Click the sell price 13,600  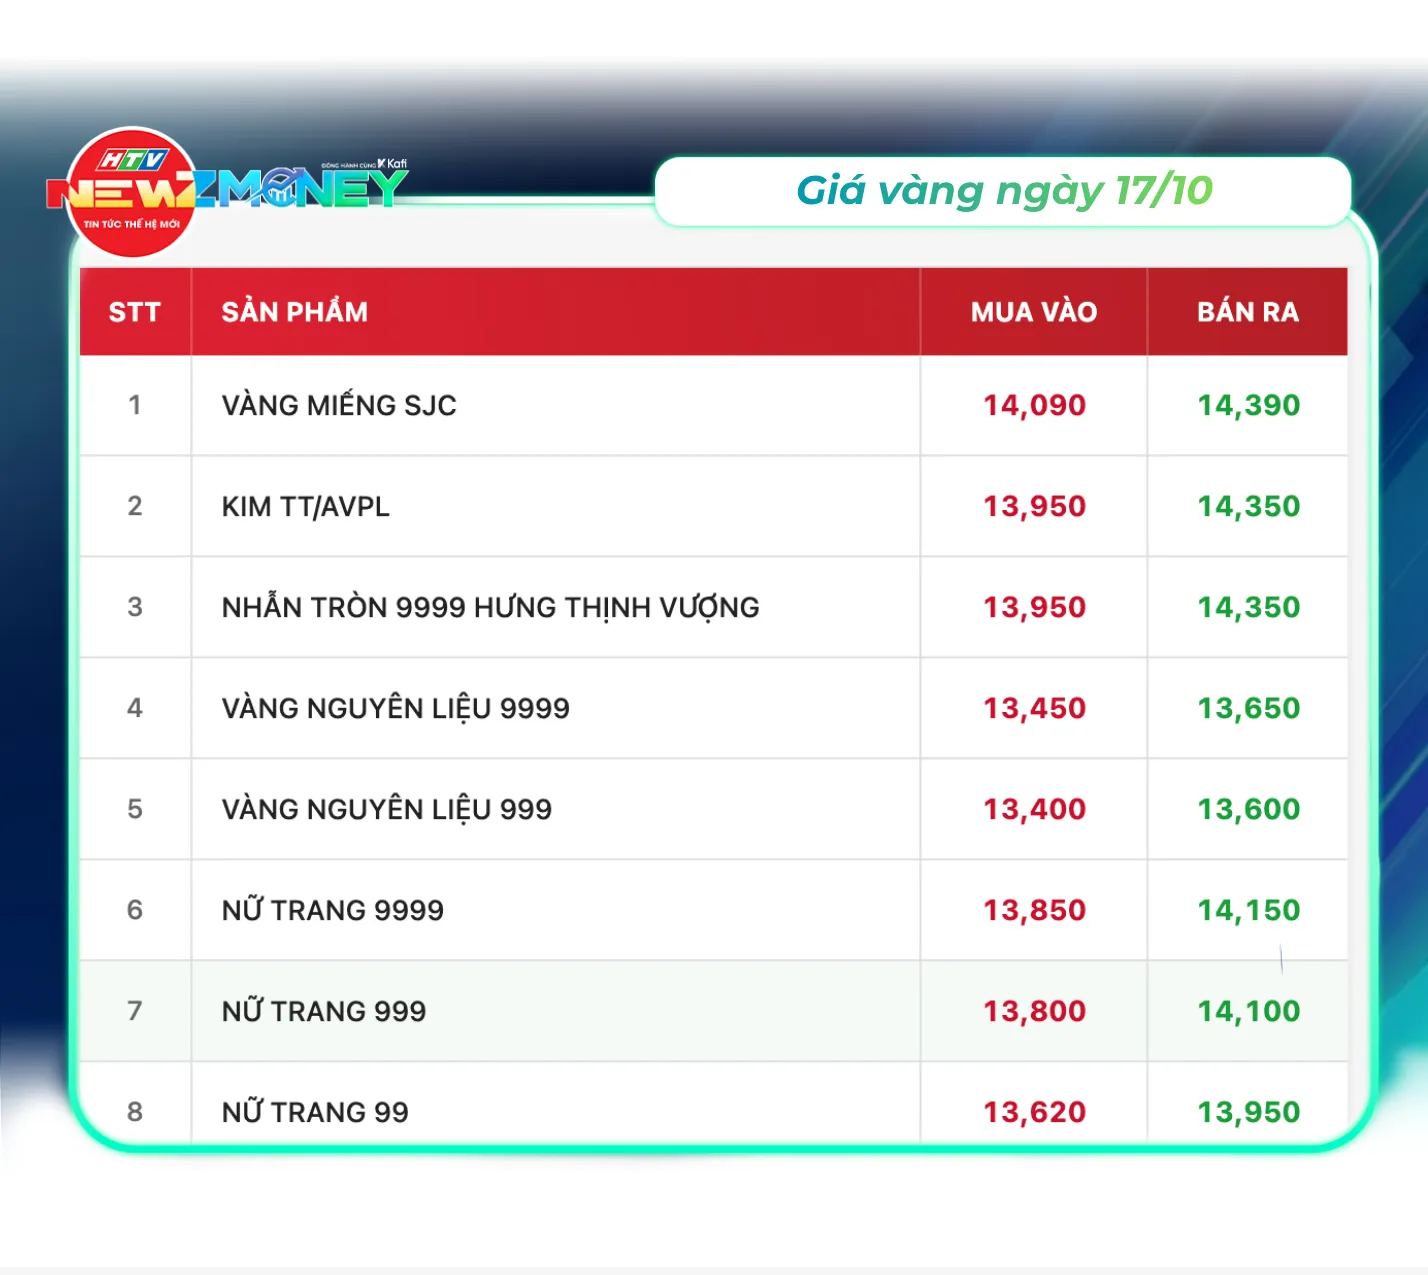1249,809
